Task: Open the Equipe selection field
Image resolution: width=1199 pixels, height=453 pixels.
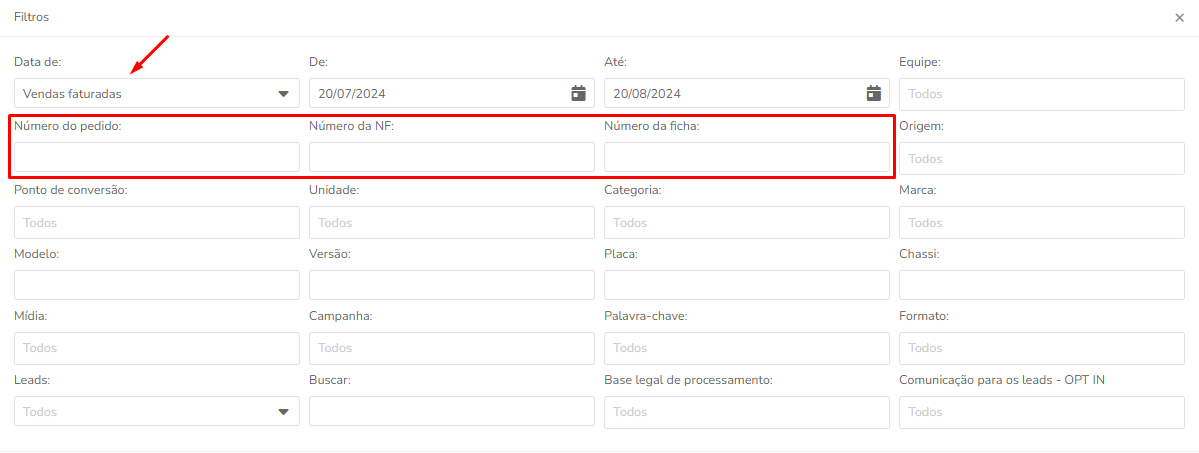Action: click(x=1041, y=93)
